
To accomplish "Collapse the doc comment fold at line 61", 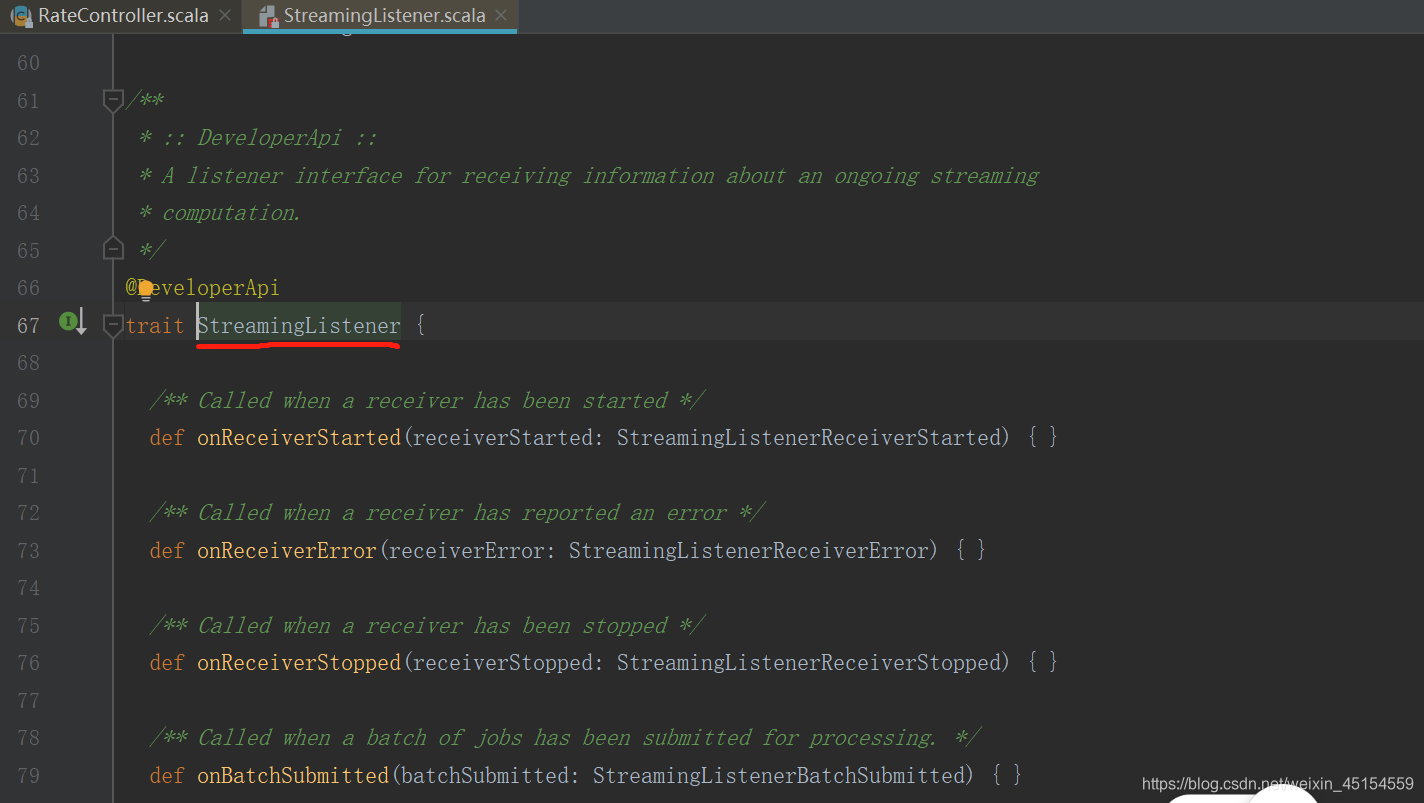I will (x=113, y=100).
